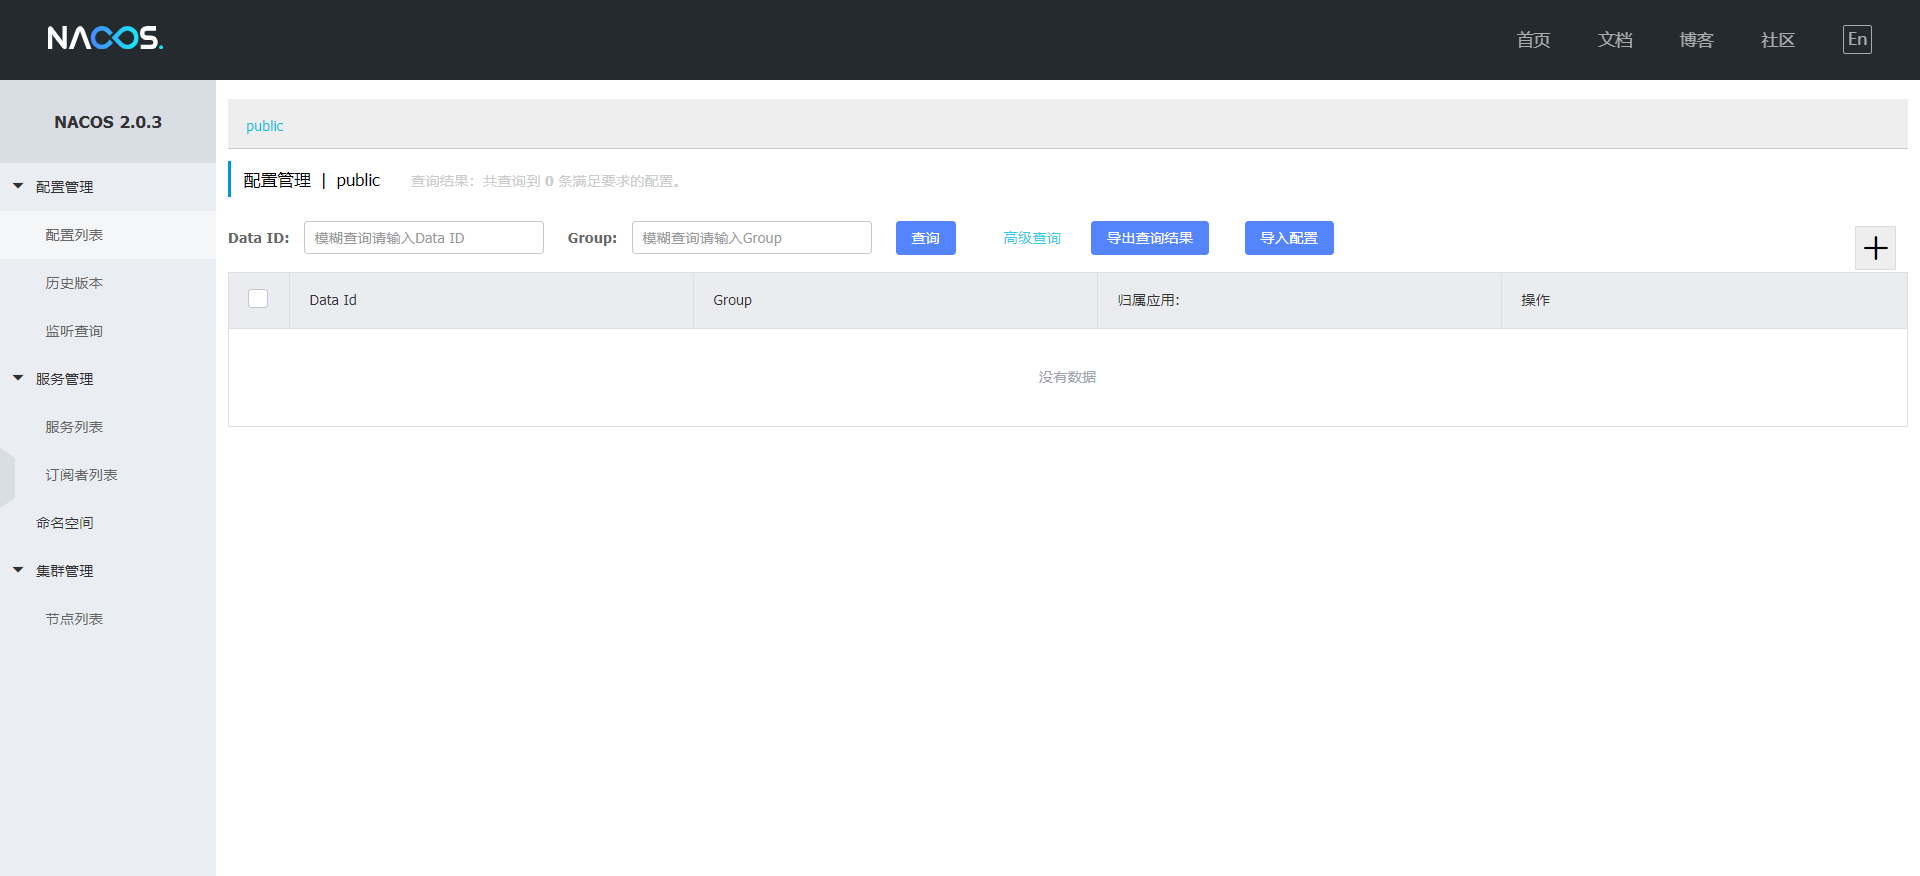Open 节点列表 in the sidebar

108,619
